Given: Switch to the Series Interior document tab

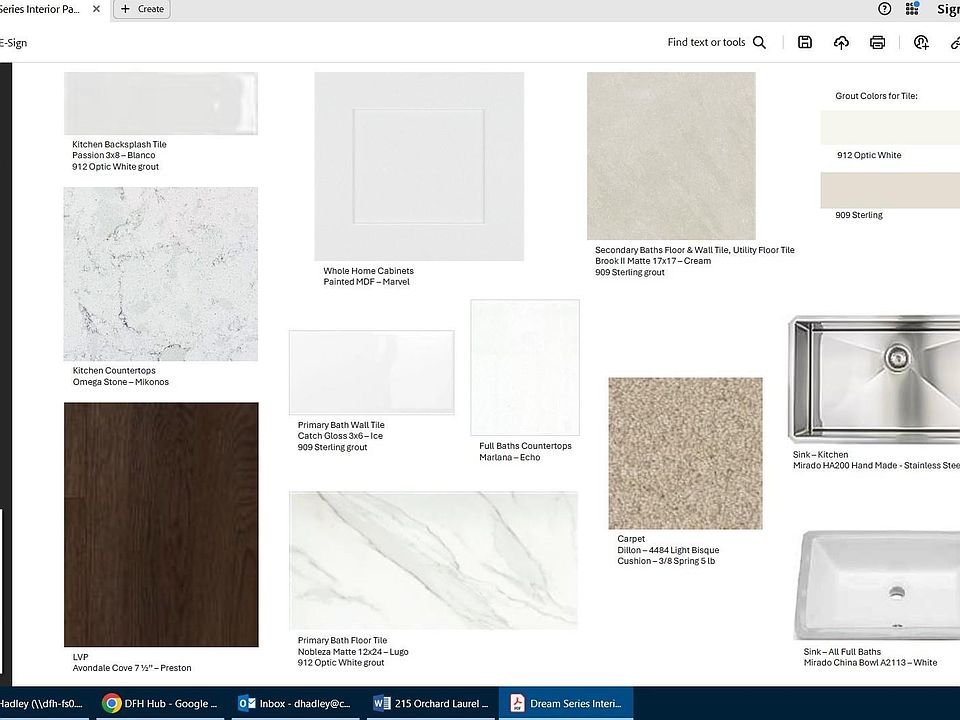Looking at the screenshot, I should 40,9.
